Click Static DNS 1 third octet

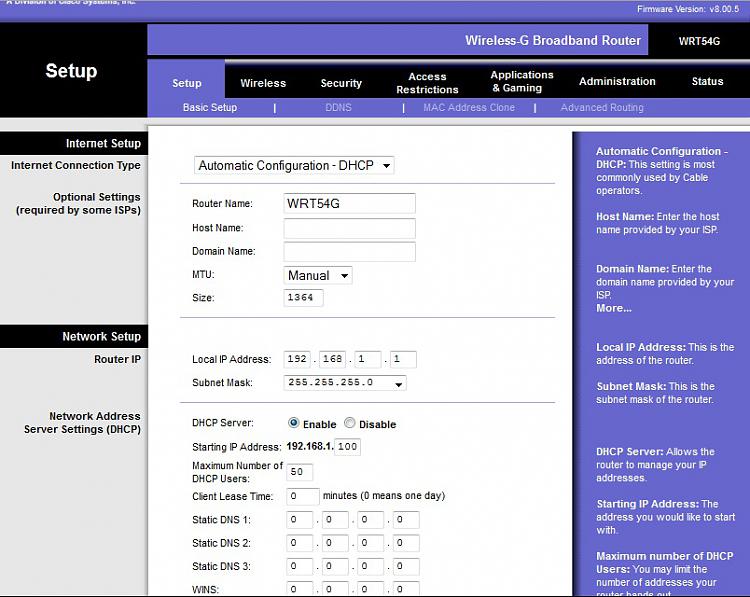tap(370, 520)
